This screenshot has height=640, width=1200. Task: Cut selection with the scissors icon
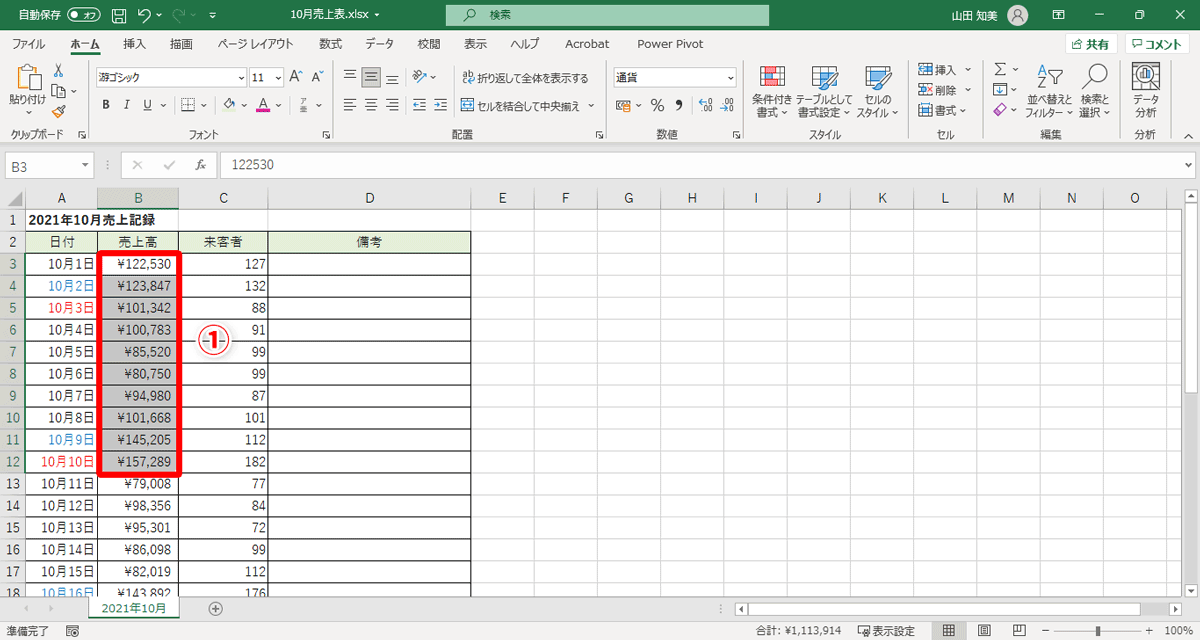click(58, 71)
